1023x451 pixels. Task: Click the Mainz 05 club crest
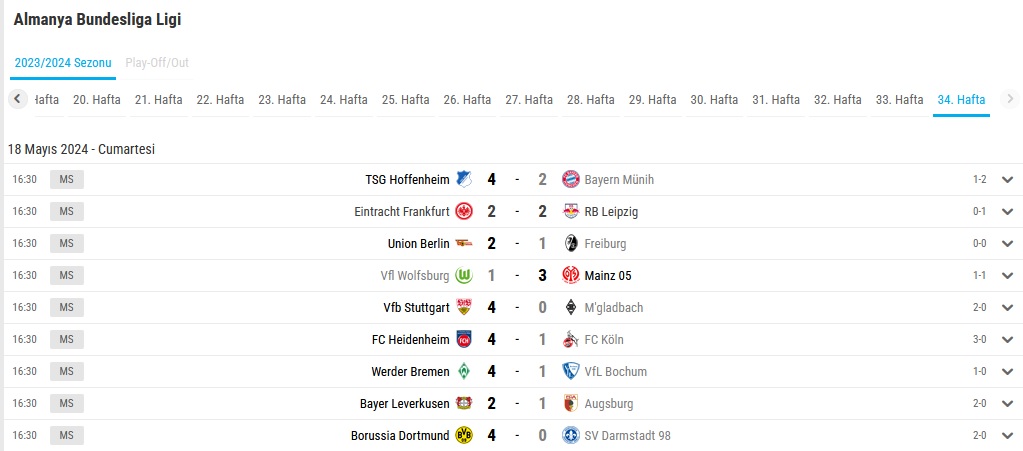[571, 275]
